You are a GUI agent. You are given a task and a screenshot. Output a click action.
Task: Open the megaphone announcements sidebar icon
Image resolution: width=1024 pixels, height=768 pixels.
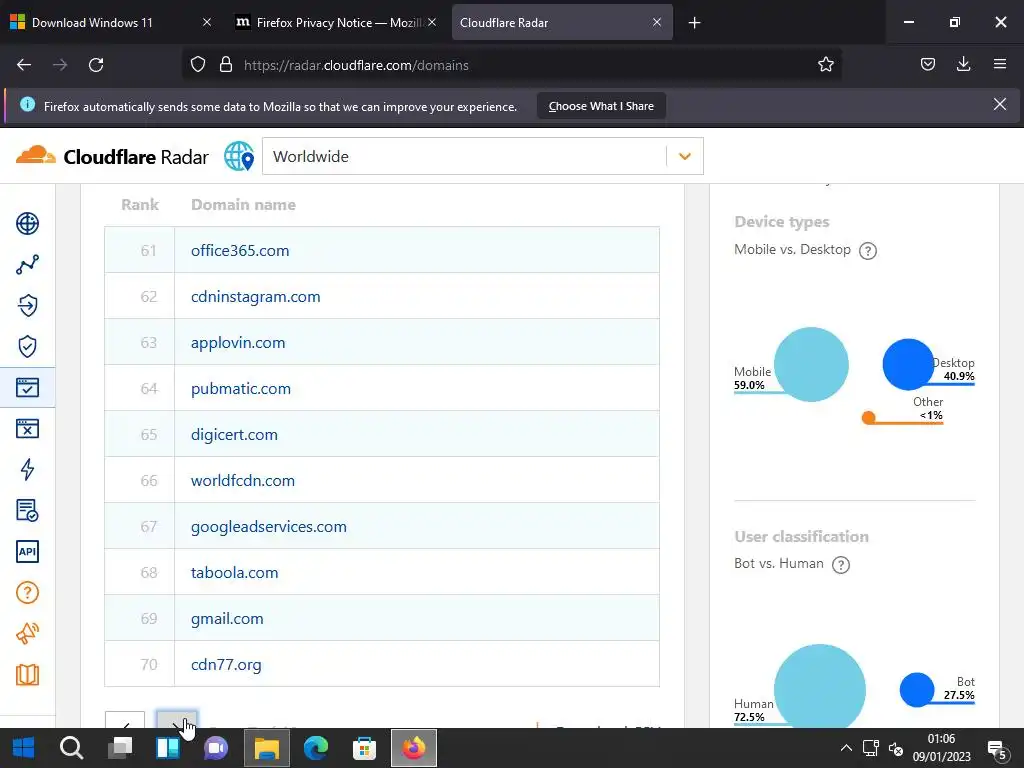27,633
